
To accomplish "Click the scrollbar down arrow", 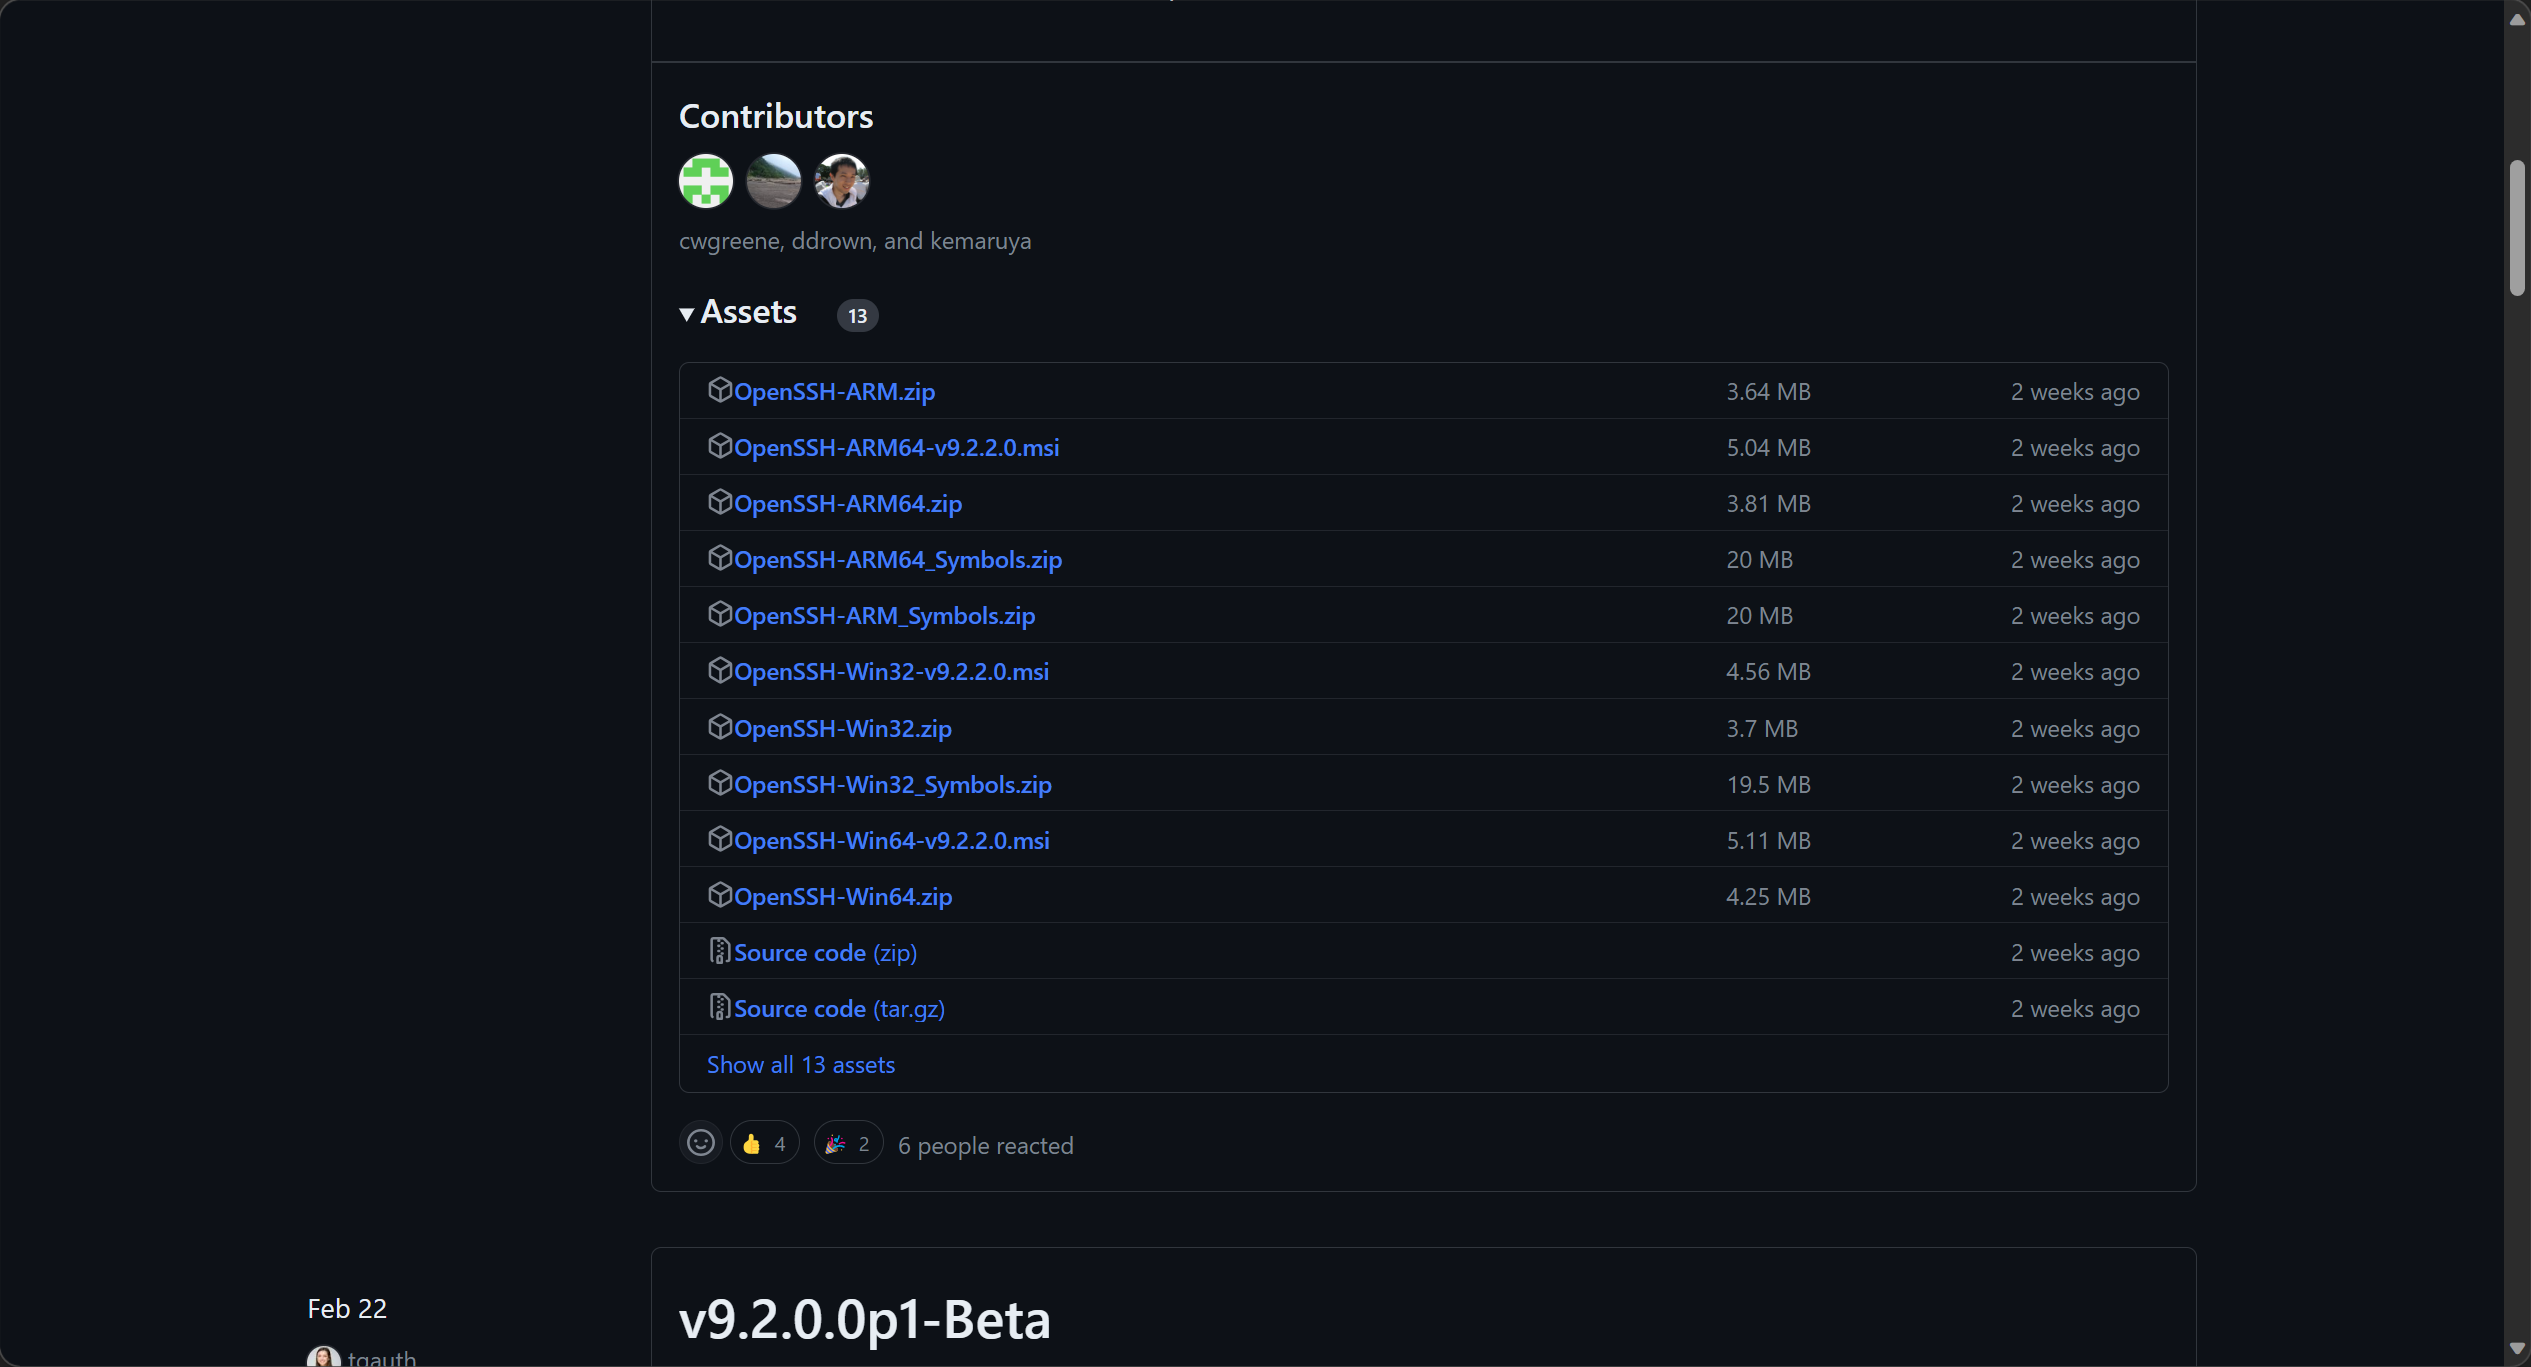I will 2517,1349.
